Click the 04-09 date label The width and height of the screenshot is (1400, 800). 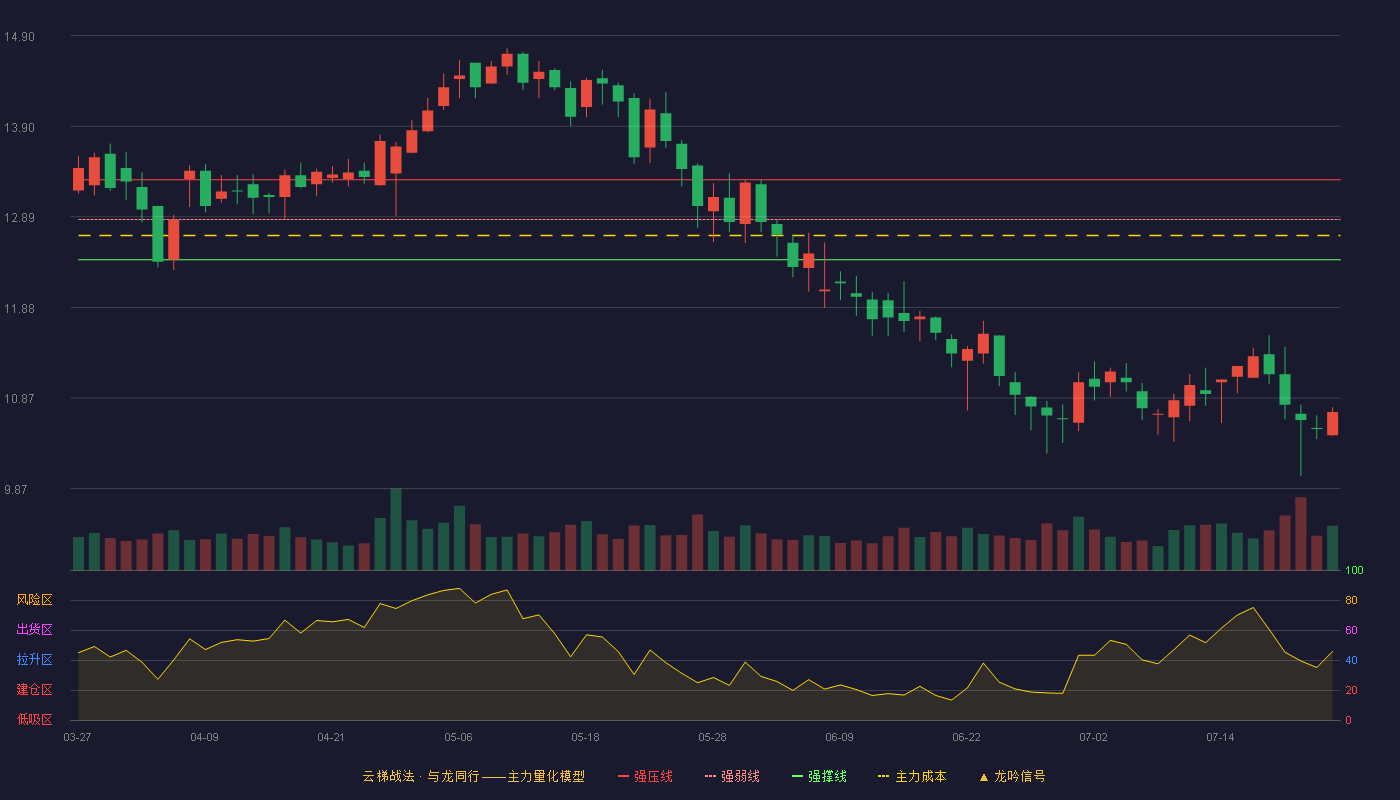pyautogui.click(x=204, y=737)
